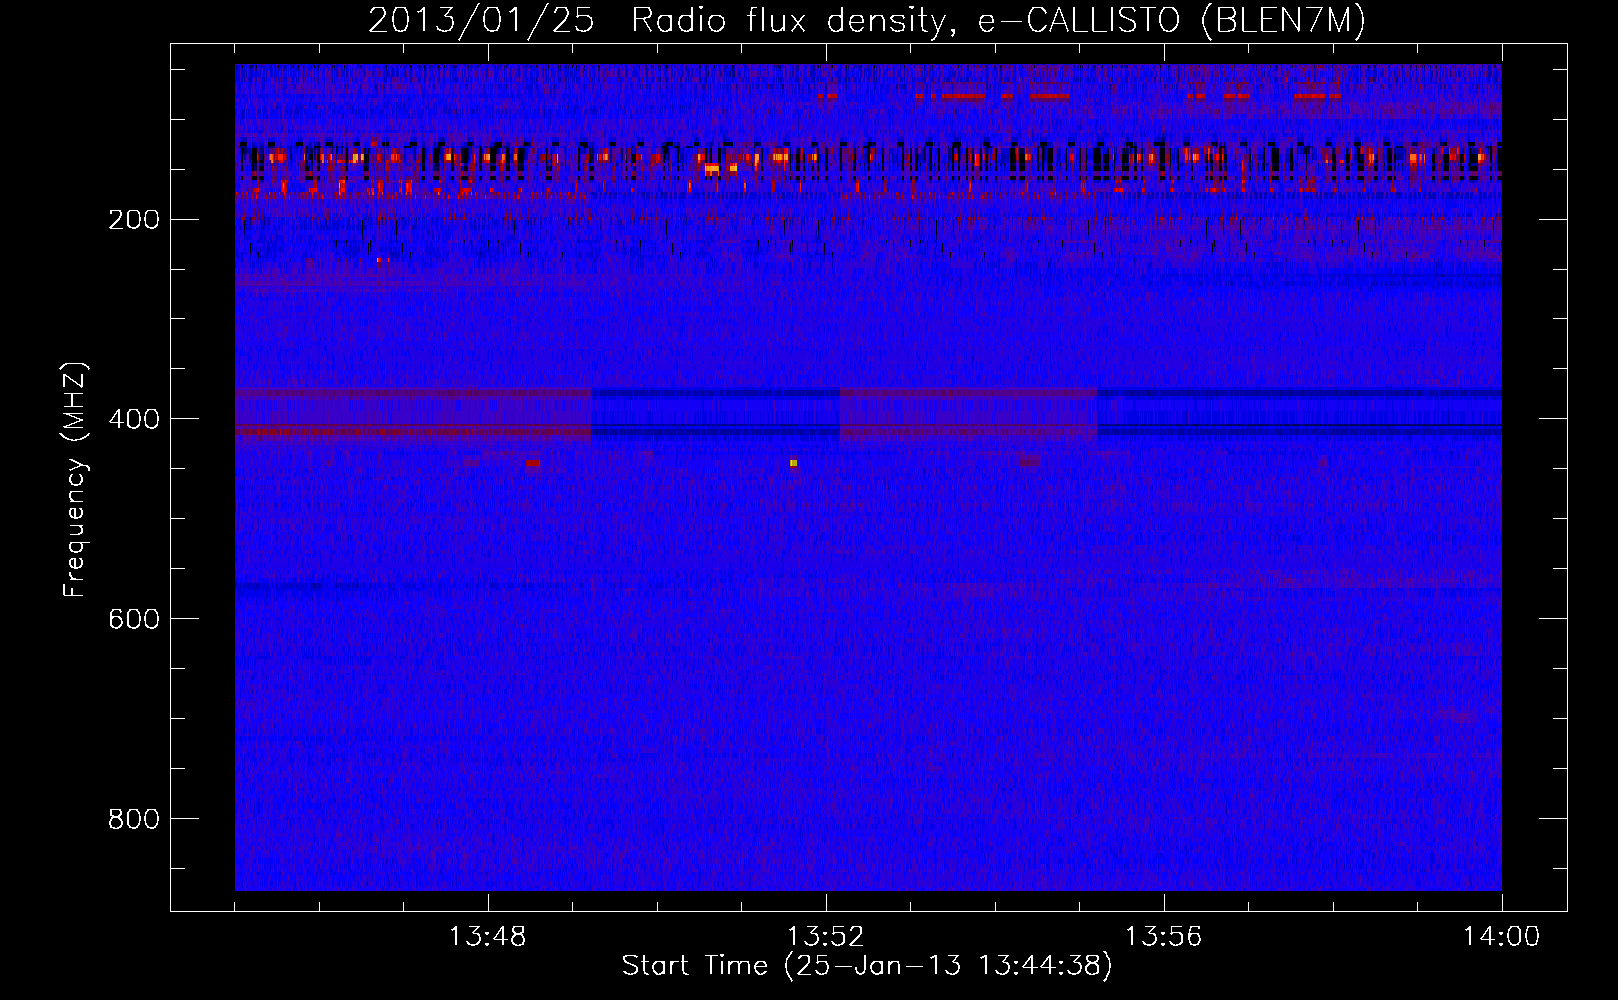Click the 400 frequency tick label
The width and height of the screenshot is (1618, 1000).
point(133,420)
